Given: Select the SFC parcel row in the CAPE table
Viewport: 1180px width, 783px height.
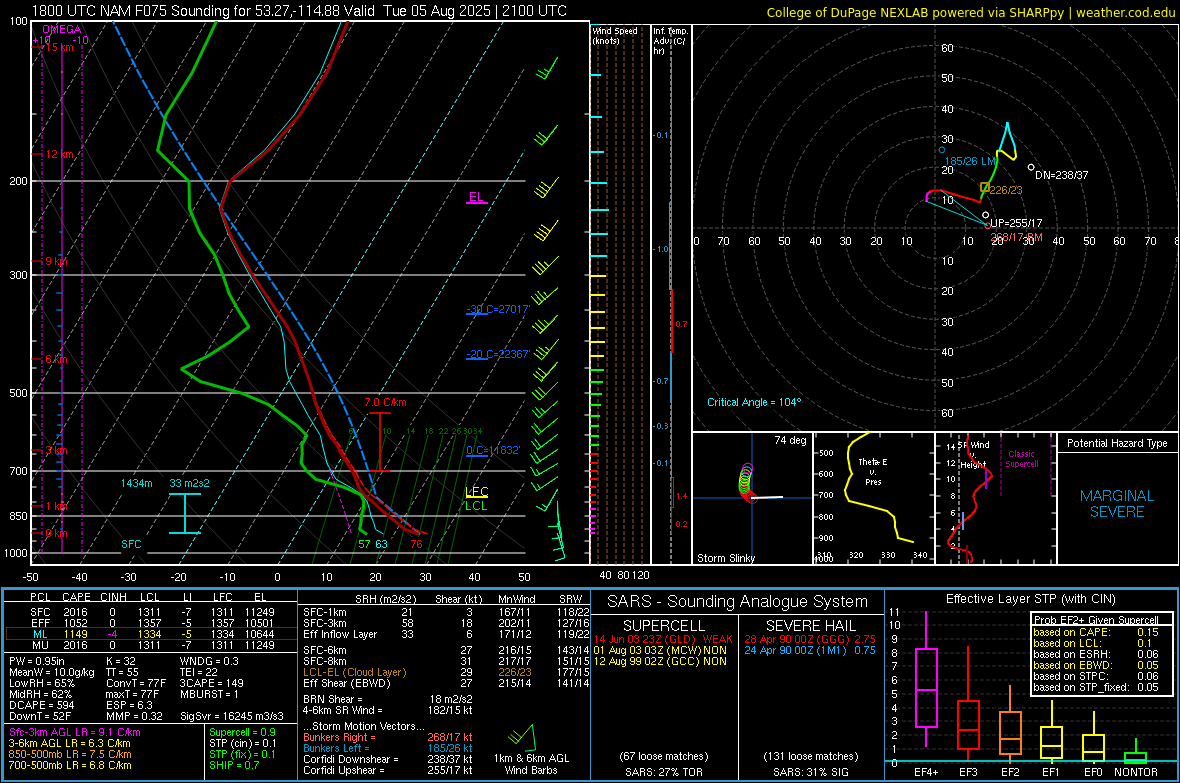Looking at the screenshot, I should coord(150,612).
